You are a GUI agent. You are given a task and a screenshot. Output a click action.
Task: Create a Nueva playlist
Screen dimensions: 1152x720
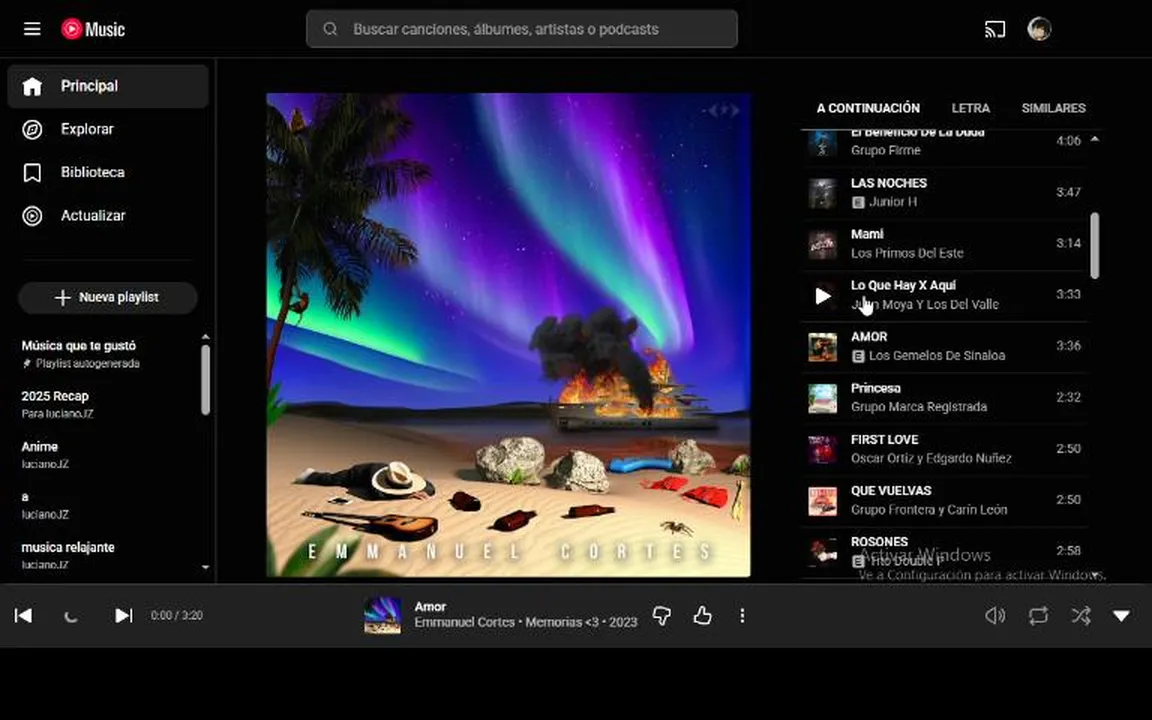108,298
